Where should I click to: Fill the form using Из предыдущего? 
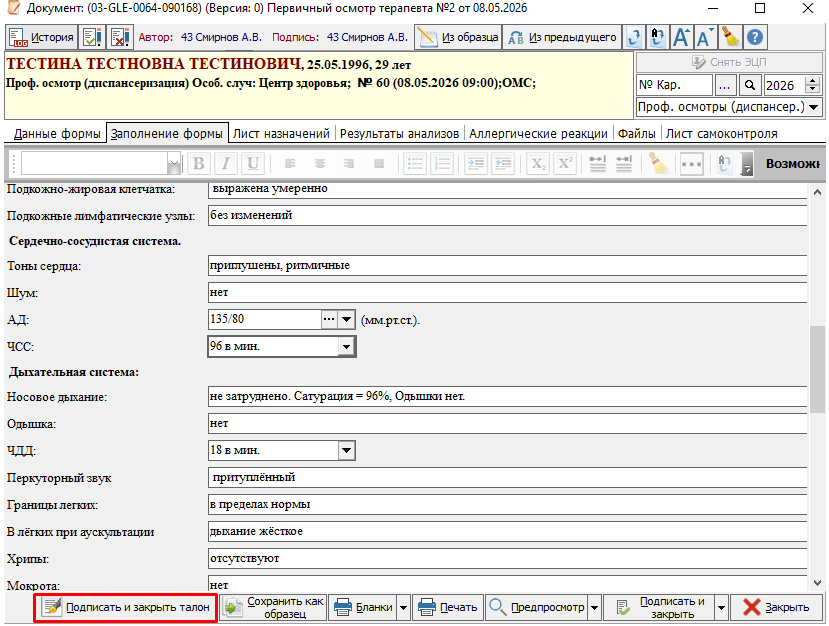tap(562, 38)
